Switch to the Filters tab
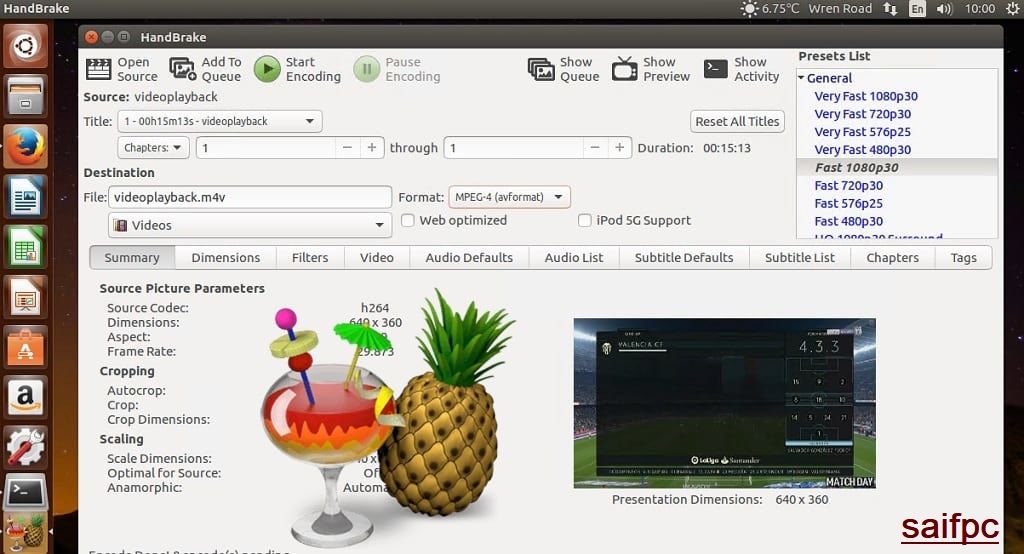The image size is (1024, 554). (x=310, y=257)
